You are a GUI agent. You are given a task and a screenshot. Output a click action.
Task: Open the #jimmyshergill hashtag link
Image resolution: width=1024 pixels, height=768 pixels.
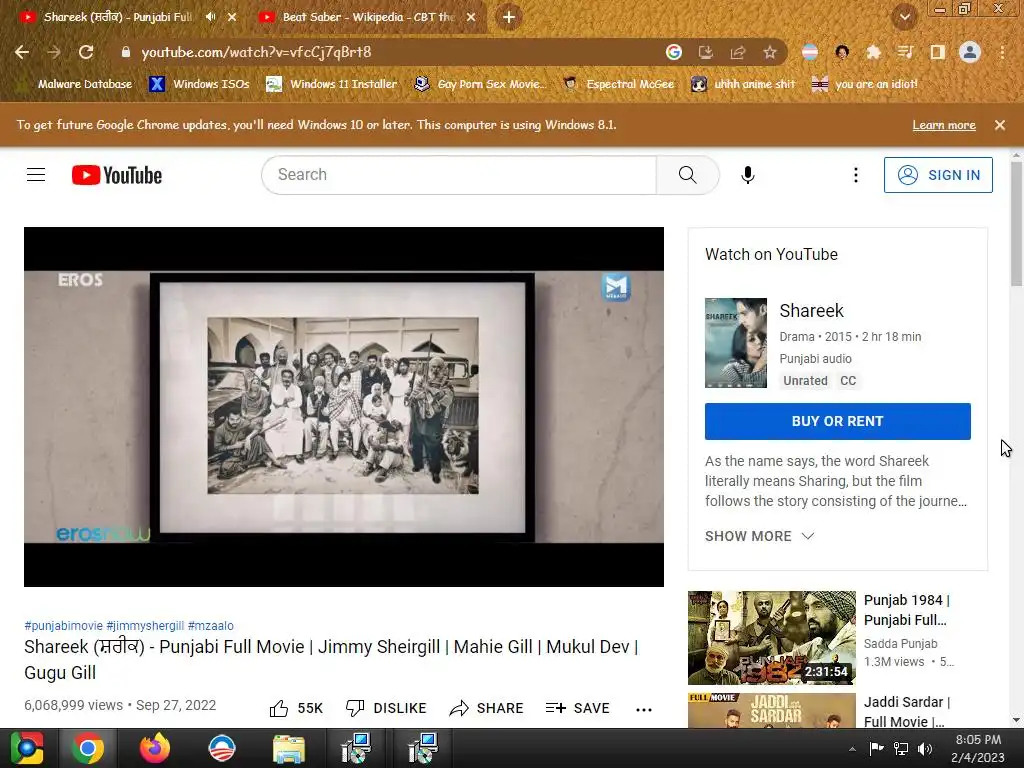(145, 626)
